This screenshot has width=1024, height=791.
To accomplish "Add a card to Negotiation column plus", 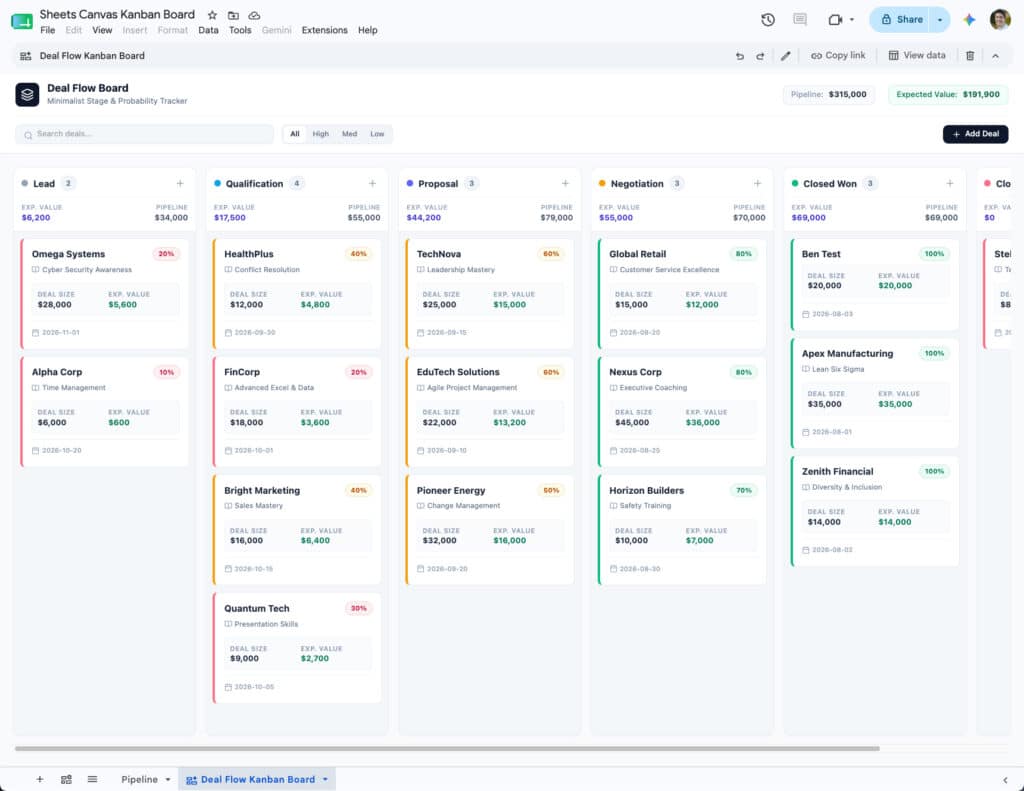I will pyautogui.click(x=758, y=184).
